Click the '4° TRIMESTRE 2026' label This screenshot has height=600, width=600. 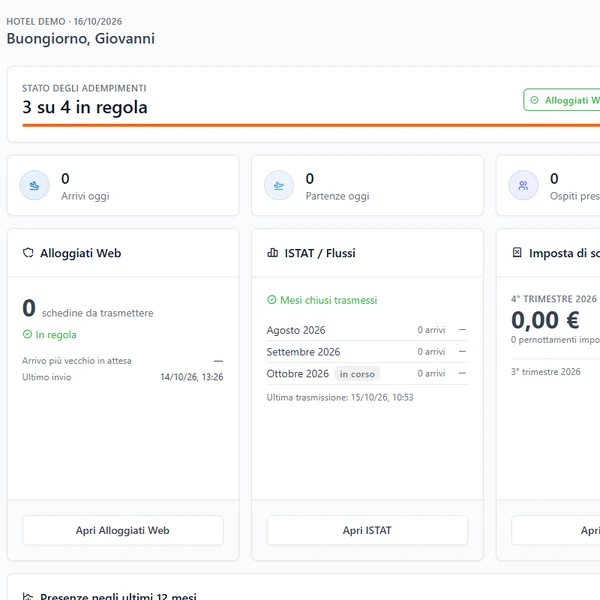click(x=554, y=299)
